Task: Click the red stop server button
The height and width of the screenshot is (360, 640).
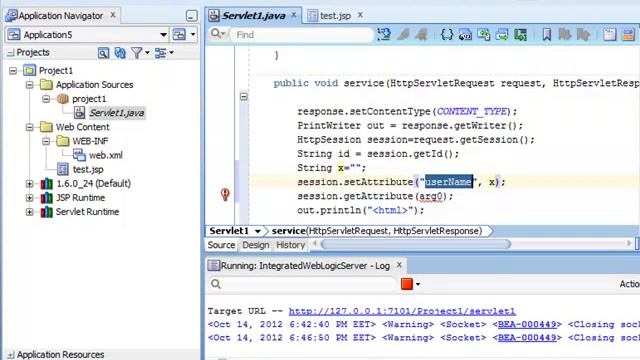Action: pos(407,284)
